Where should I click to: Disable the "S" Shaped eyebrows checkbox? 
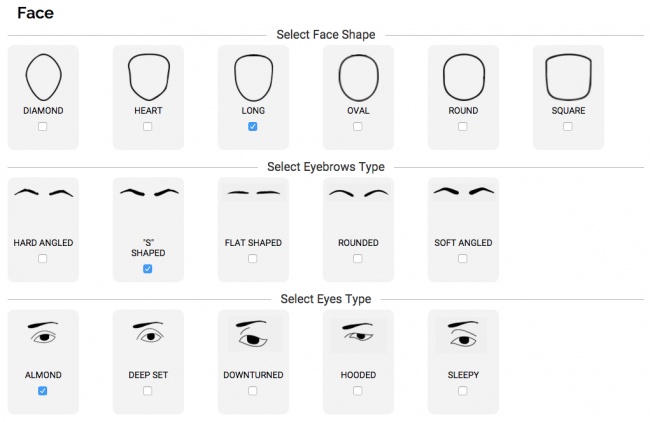point(147,269)
